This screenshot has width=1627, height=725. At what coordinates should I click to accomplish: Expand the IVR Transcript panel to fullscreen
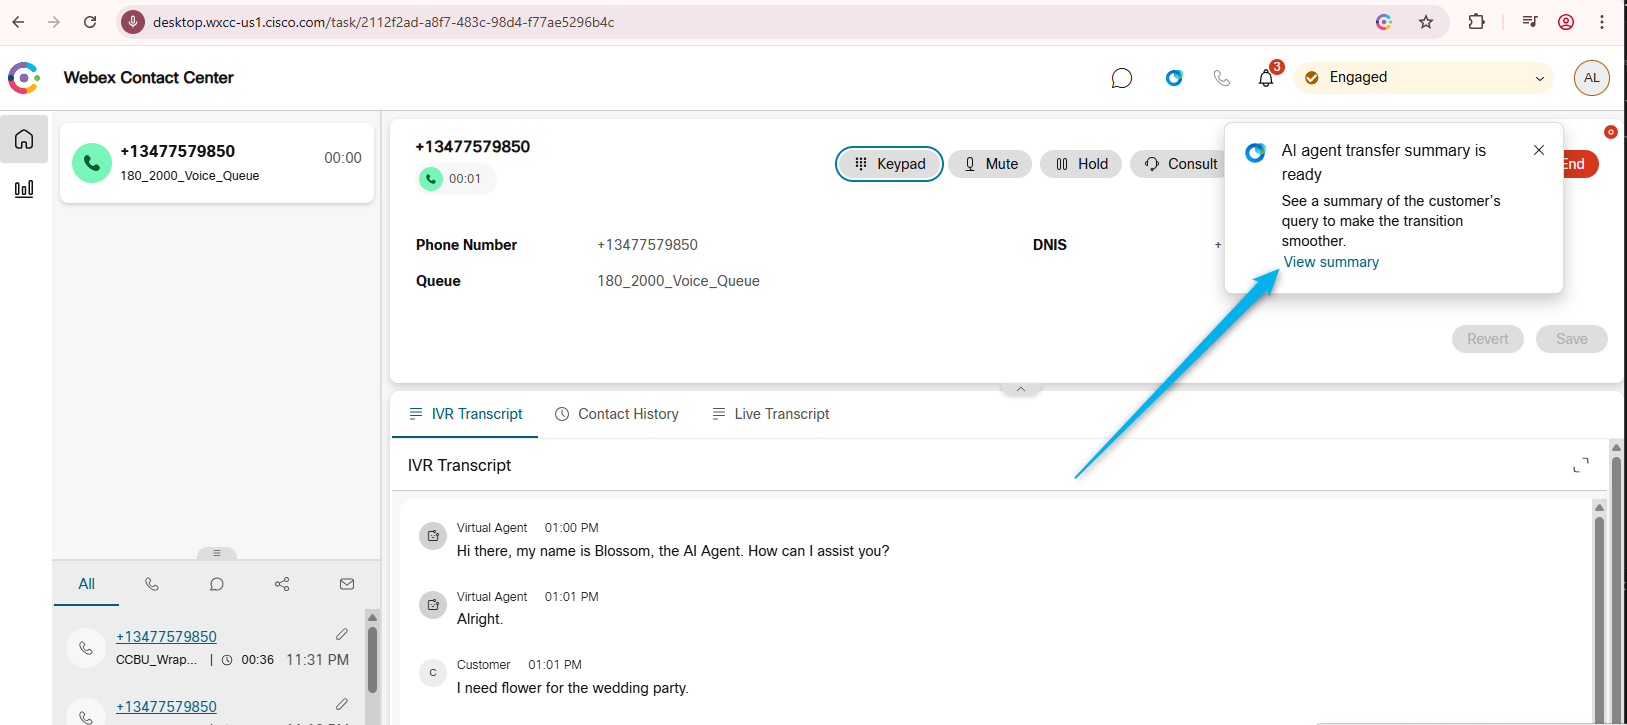pyautogui.click(x=1580, y=465)
